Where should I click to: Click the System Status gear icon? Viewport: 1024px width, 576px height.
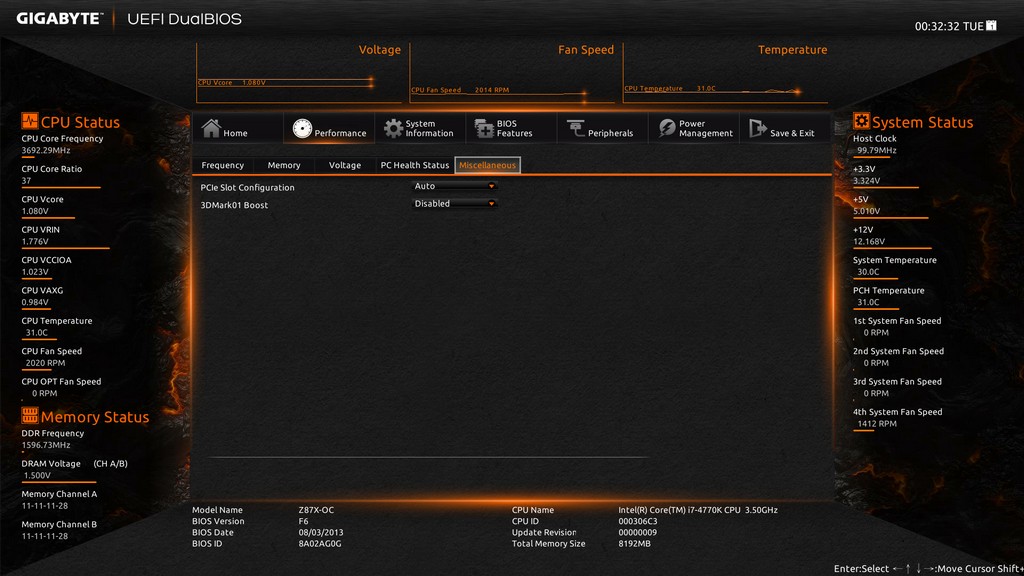click(x=861, y=121)
